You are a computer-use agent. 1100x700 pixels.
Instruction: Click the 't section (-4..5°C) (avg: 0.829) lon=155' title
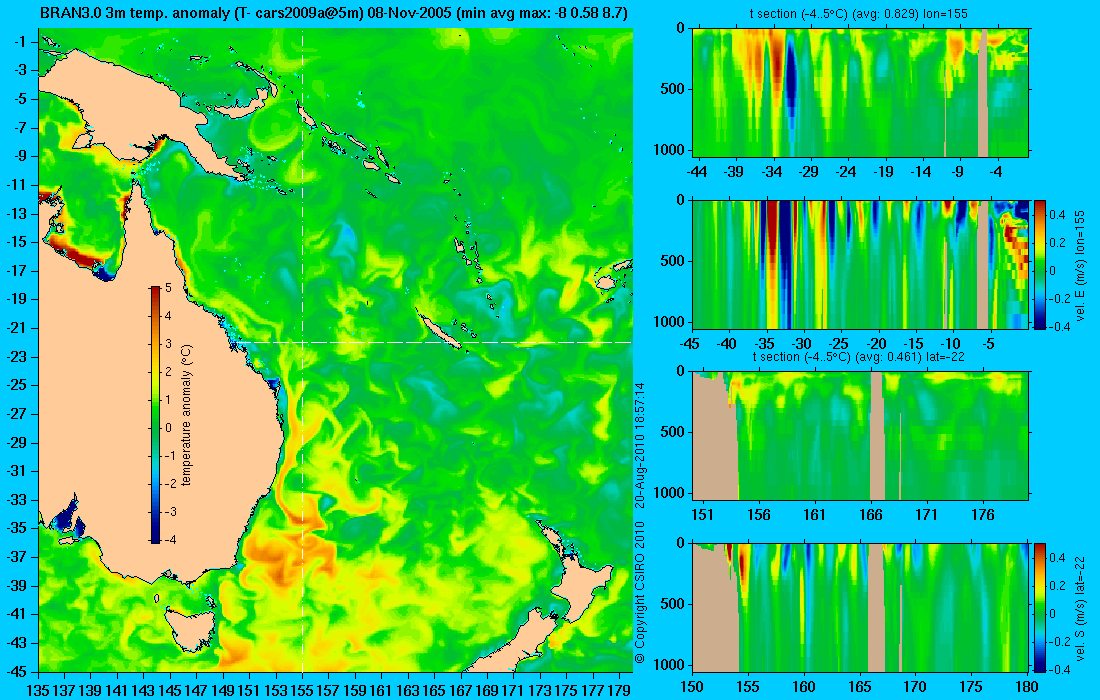[x=859, y=14]
